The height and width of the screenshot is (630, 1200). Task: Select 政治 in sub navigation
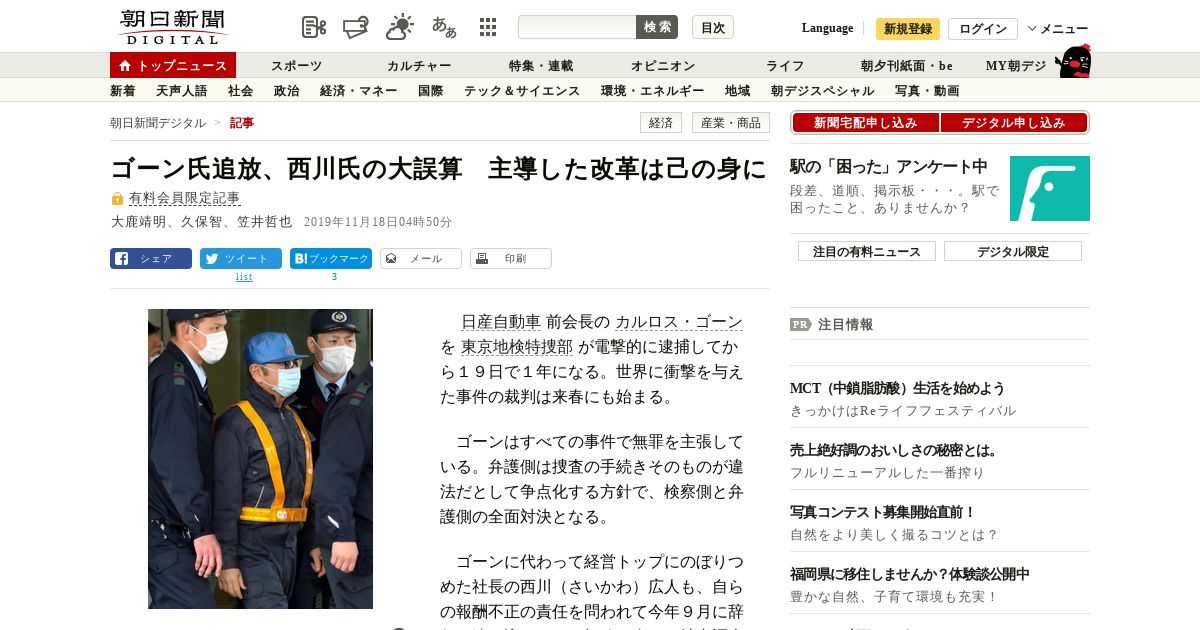(287, 91)
